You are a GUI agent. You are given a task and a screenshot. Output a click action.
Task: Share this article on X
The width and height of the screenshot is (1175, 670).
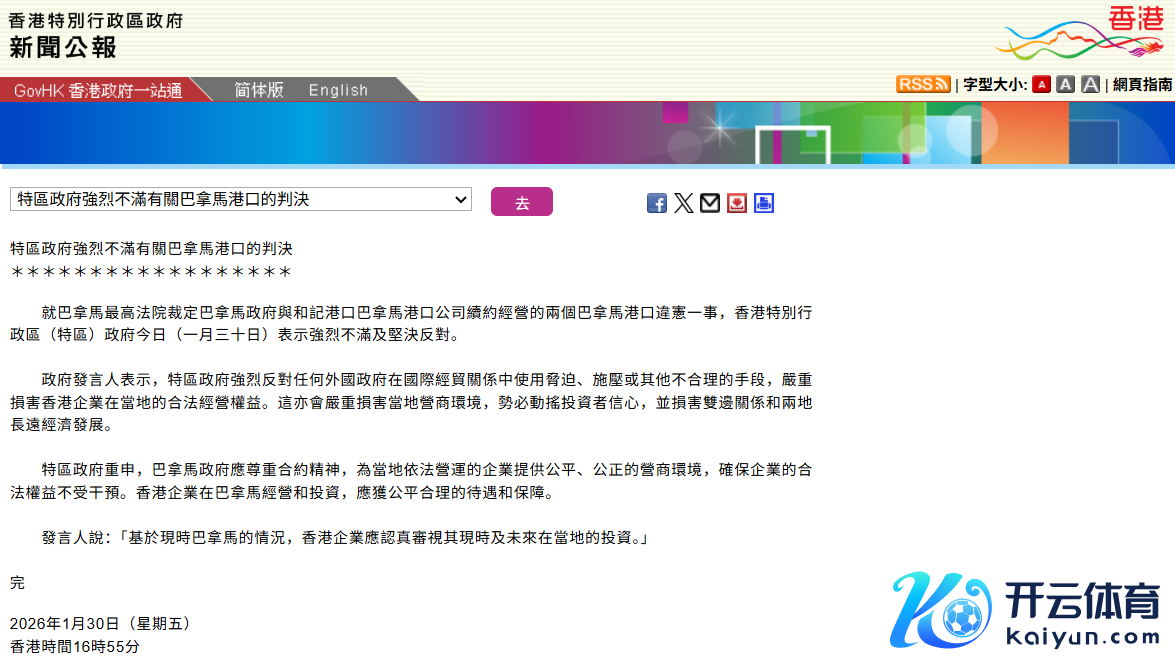(x=683, y=203)
